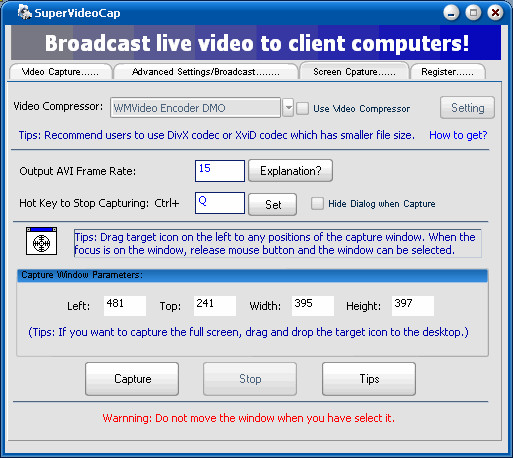This screenshot has height=458, width=513.
Task: Open the Advanced Settings/Broadcast tab
Action: tap(206, 72)
